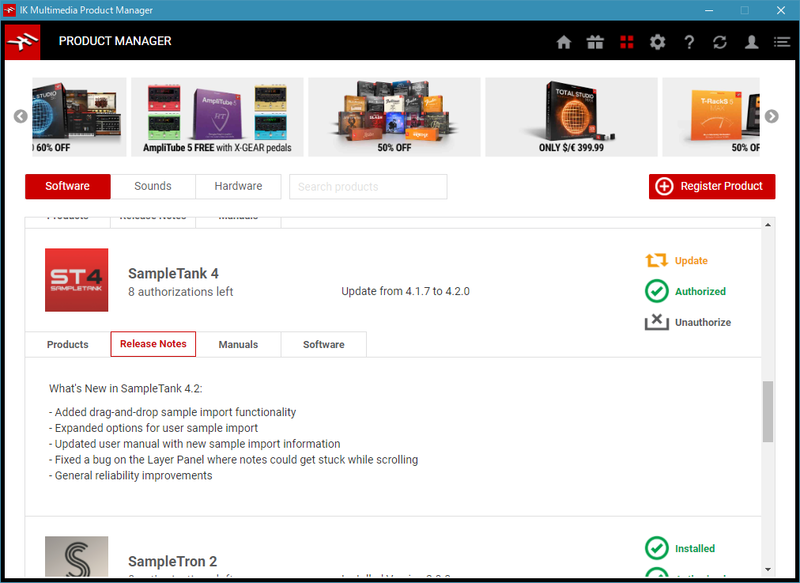Open SampleTank 4 Release Notes tab
Viewport: 800px width, 583px height.
(x=153, y=344)
